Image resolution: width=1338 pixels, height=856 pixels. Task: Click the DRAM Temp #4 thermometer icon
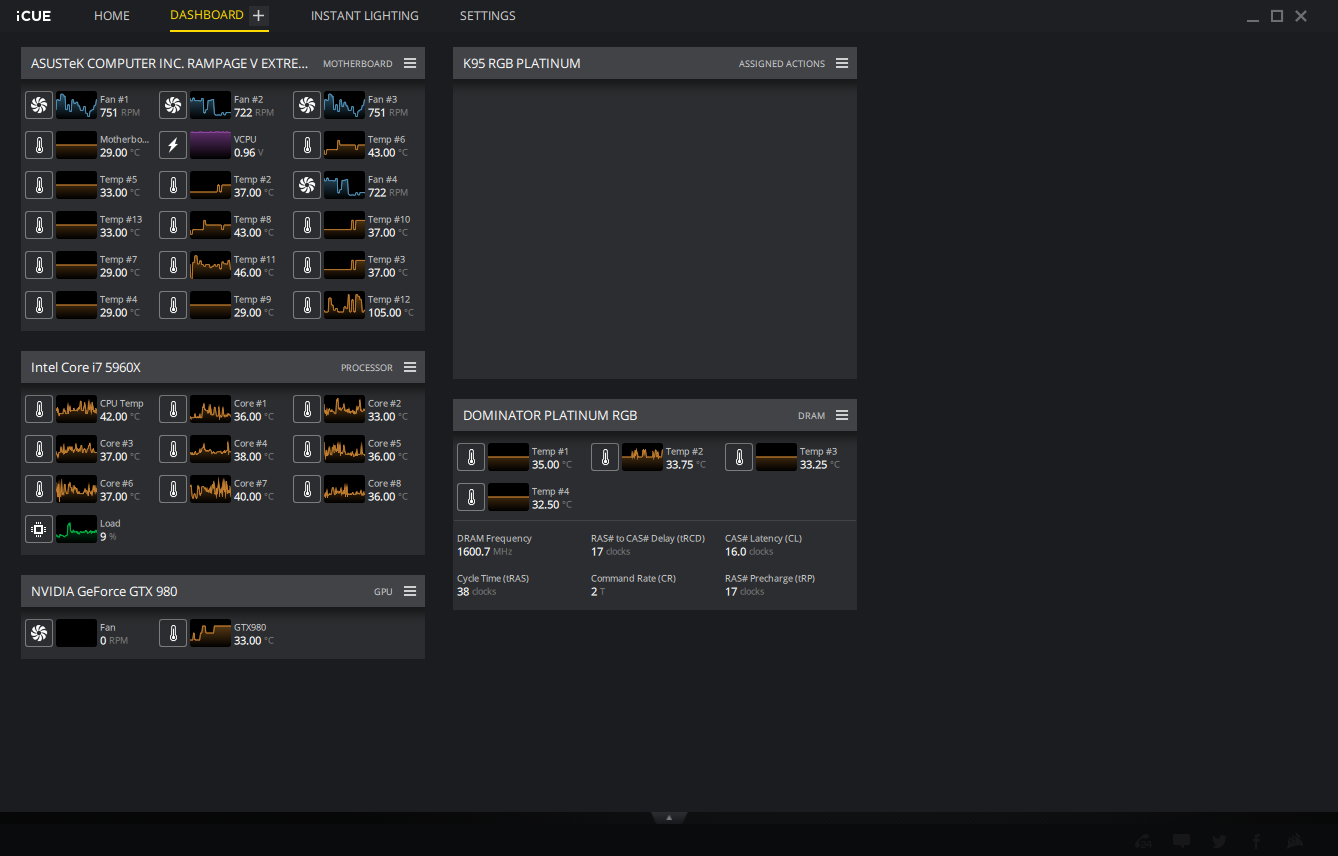tap(471, 497)
